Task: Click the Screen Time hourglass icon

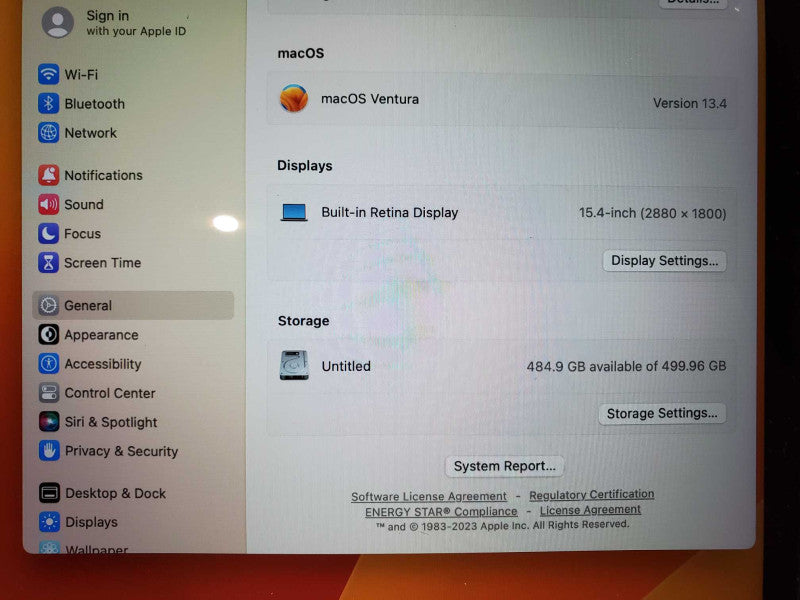Action: (x=48, y=262)
